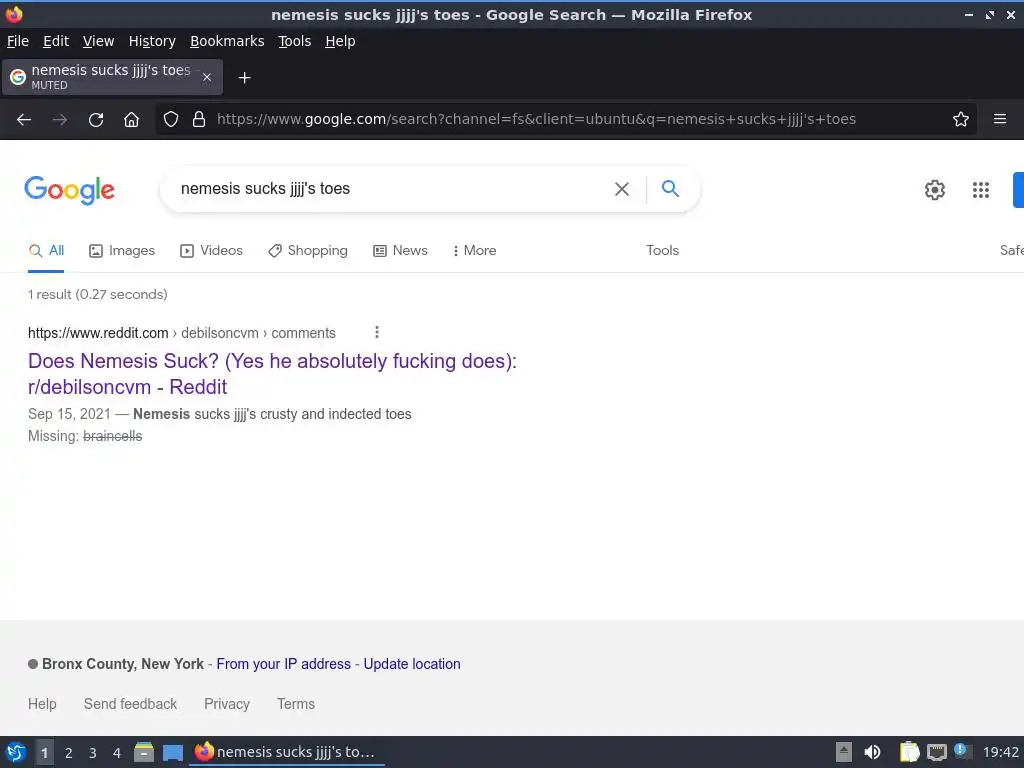This screenshot has height=768, width=1024.
Task: Click the eject removable media tray icon
Action: tap(844, 752)
